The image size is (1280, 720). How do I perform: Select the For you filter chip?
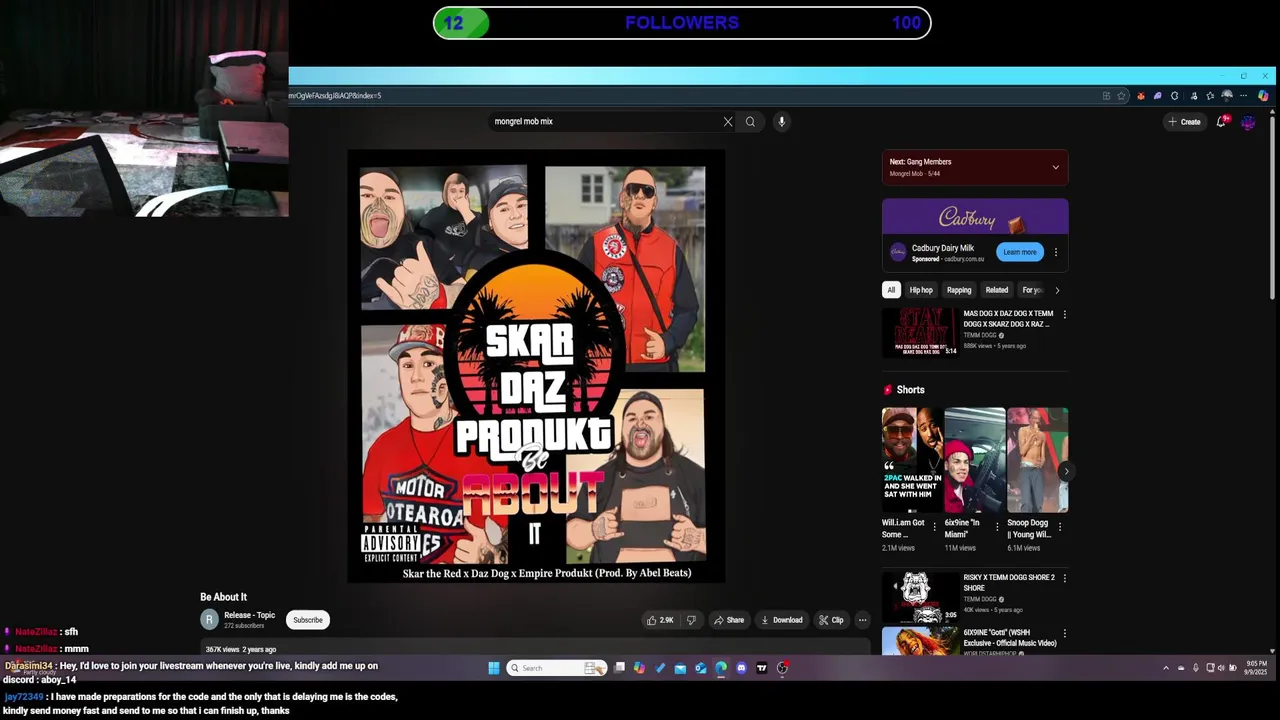click(1031, 290)
